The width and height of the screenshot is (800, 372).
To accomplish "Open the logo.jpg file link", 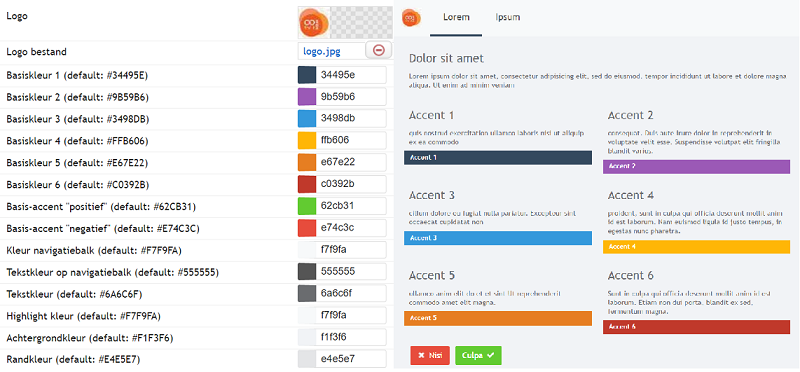I will pos(321,51).
